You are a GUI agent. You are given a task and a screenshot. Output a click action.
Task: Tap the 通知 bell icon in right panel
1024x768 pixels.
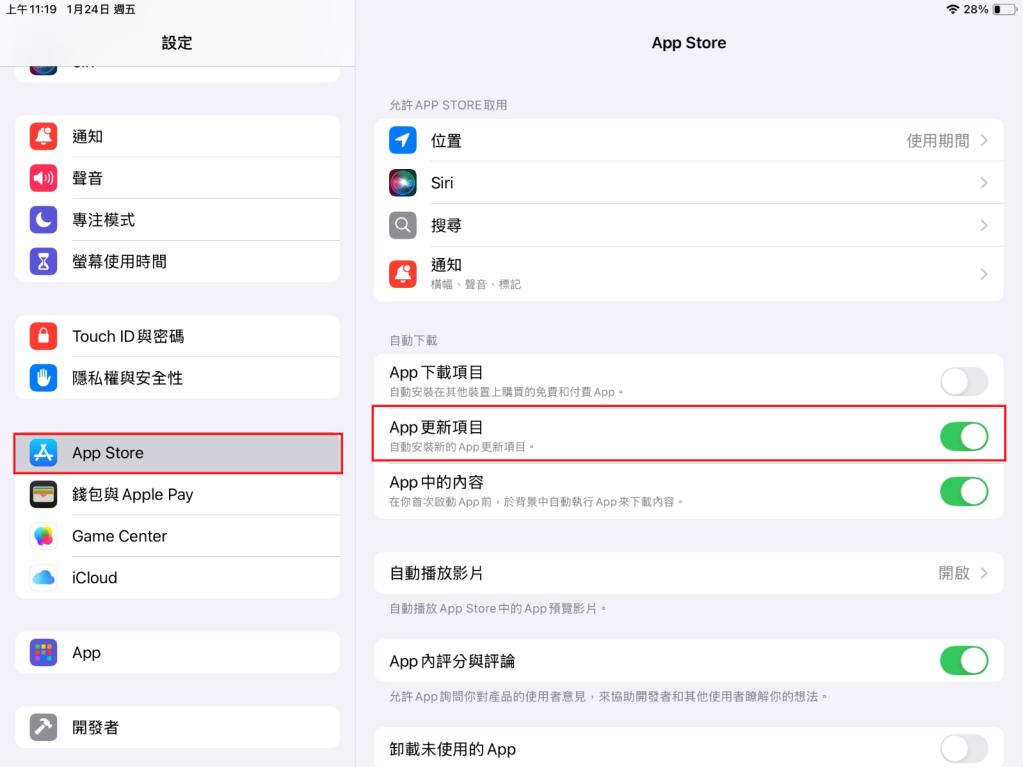point(403,274)
